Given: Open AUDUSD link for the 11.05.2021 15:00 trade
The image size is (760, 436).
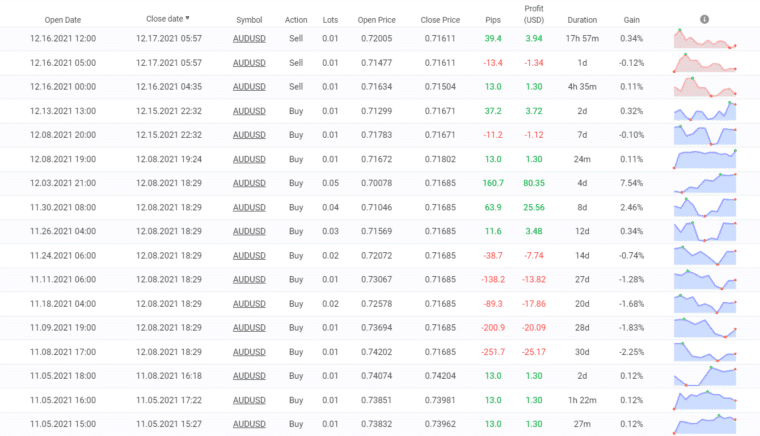Looking at the screenshot, I should point(249,424).
